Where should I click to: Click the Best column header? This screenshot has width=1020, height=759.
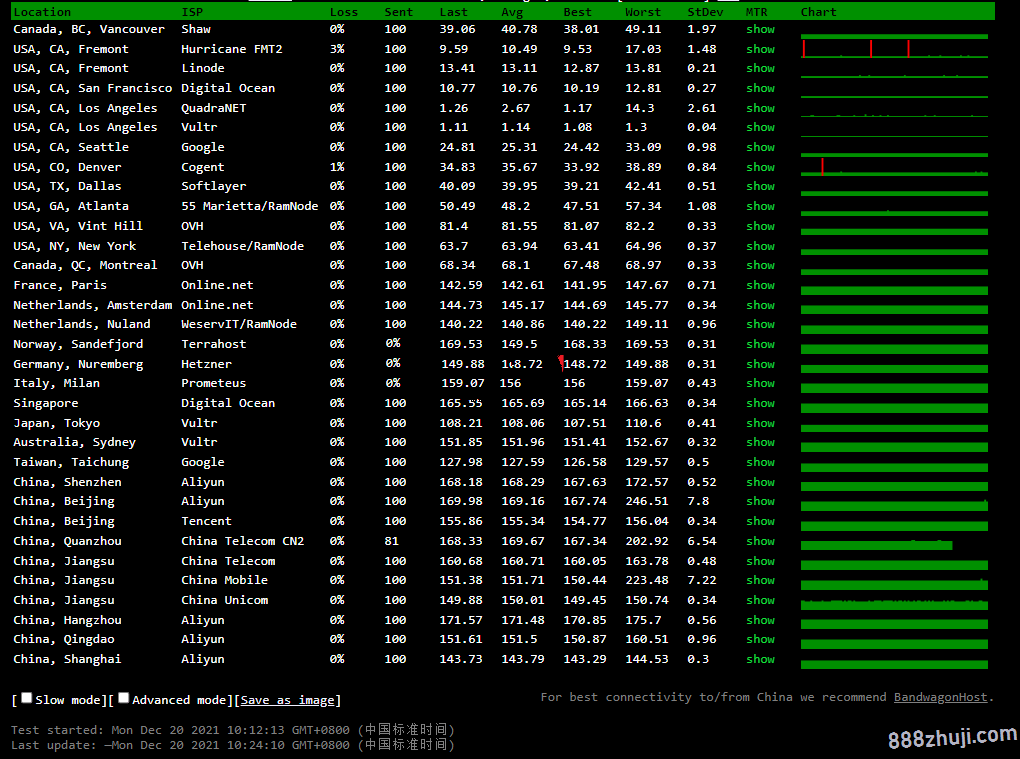coord(578,12)
